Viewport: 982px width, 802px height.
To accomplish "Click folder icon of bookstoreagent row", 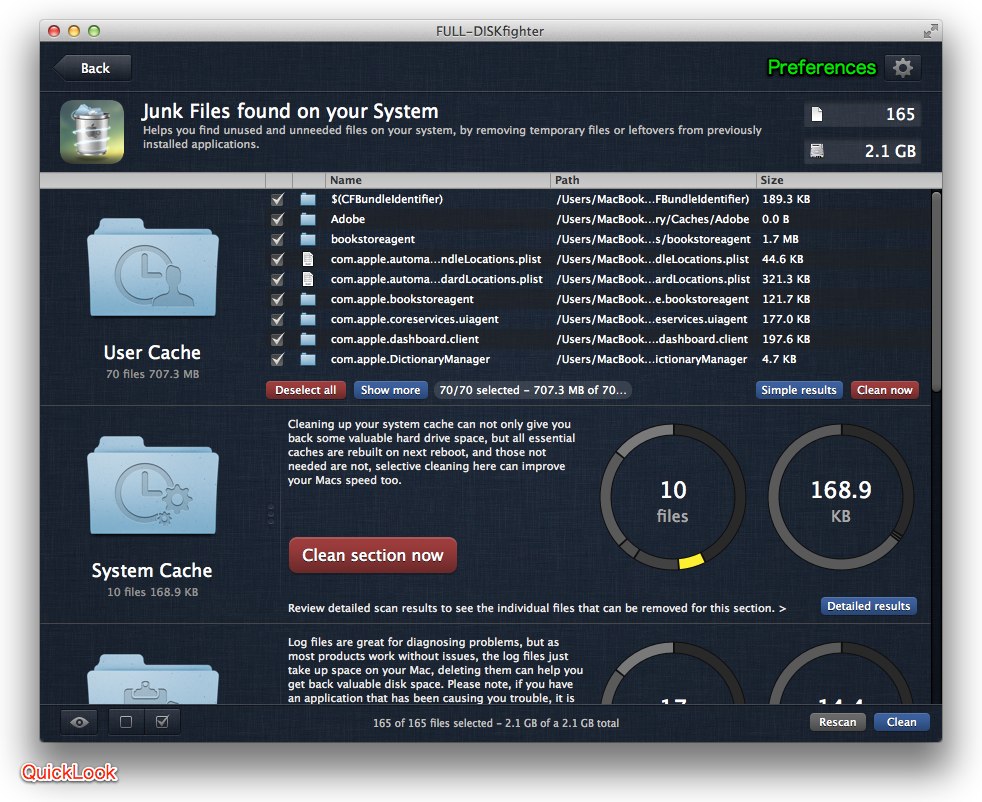I will coord(308,239).
